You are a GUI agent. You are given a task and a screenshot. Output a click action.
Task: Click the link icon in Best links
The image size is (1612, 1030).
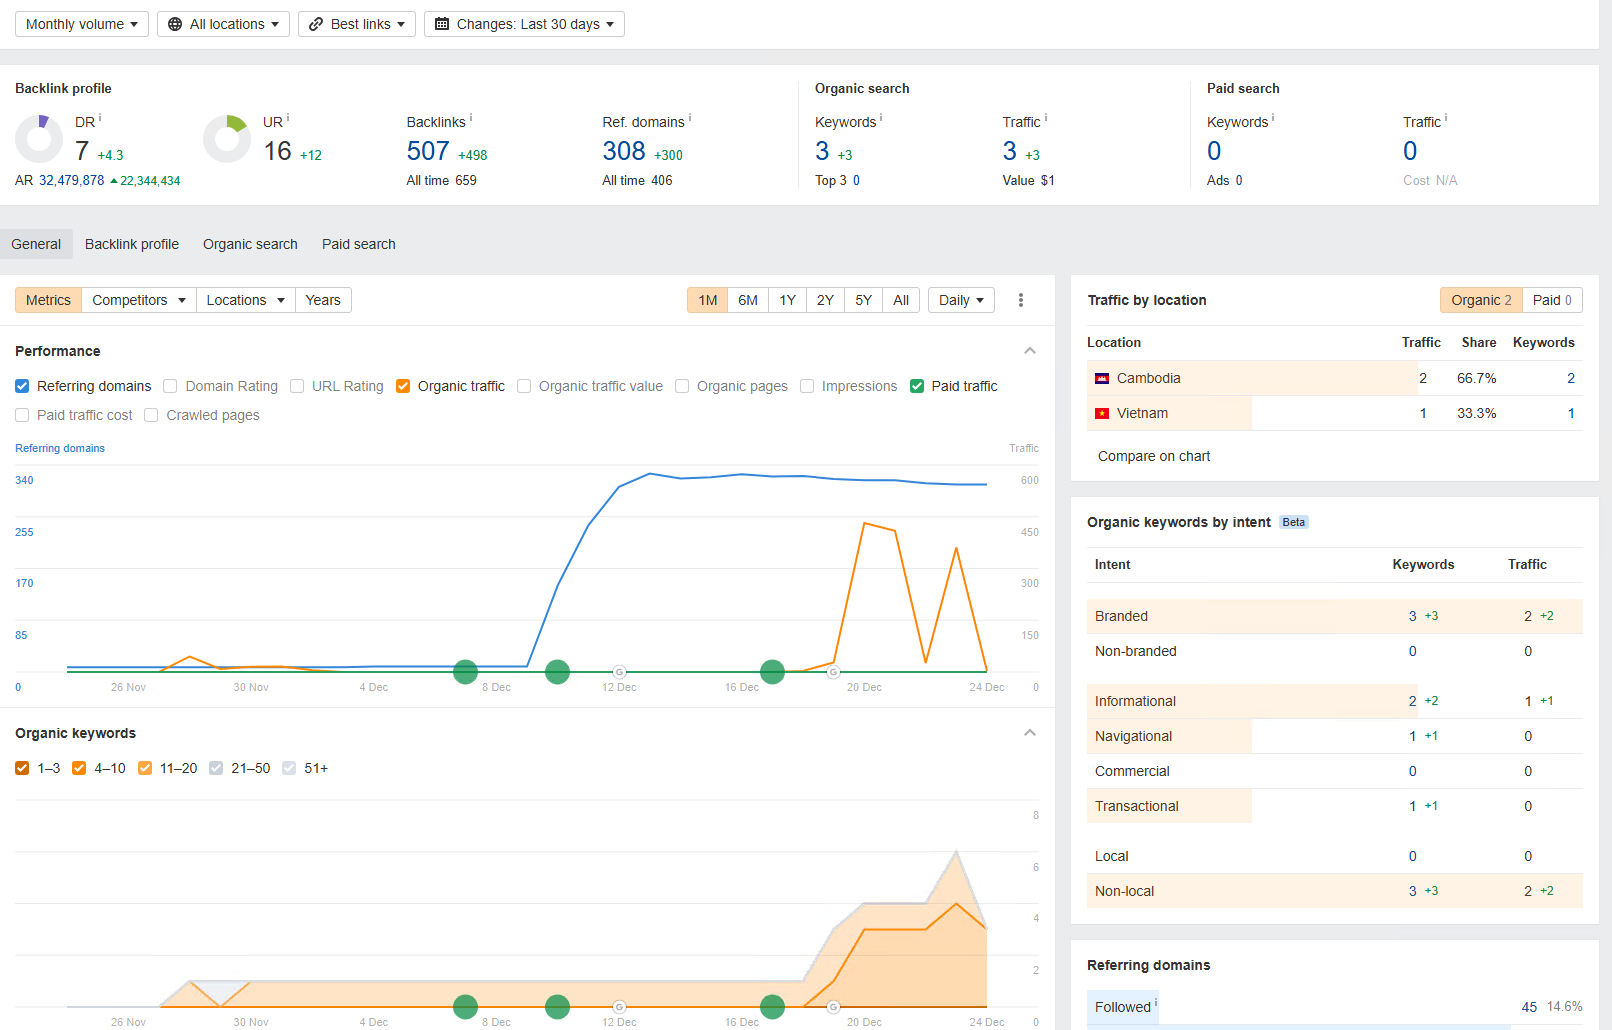(316, 24)
